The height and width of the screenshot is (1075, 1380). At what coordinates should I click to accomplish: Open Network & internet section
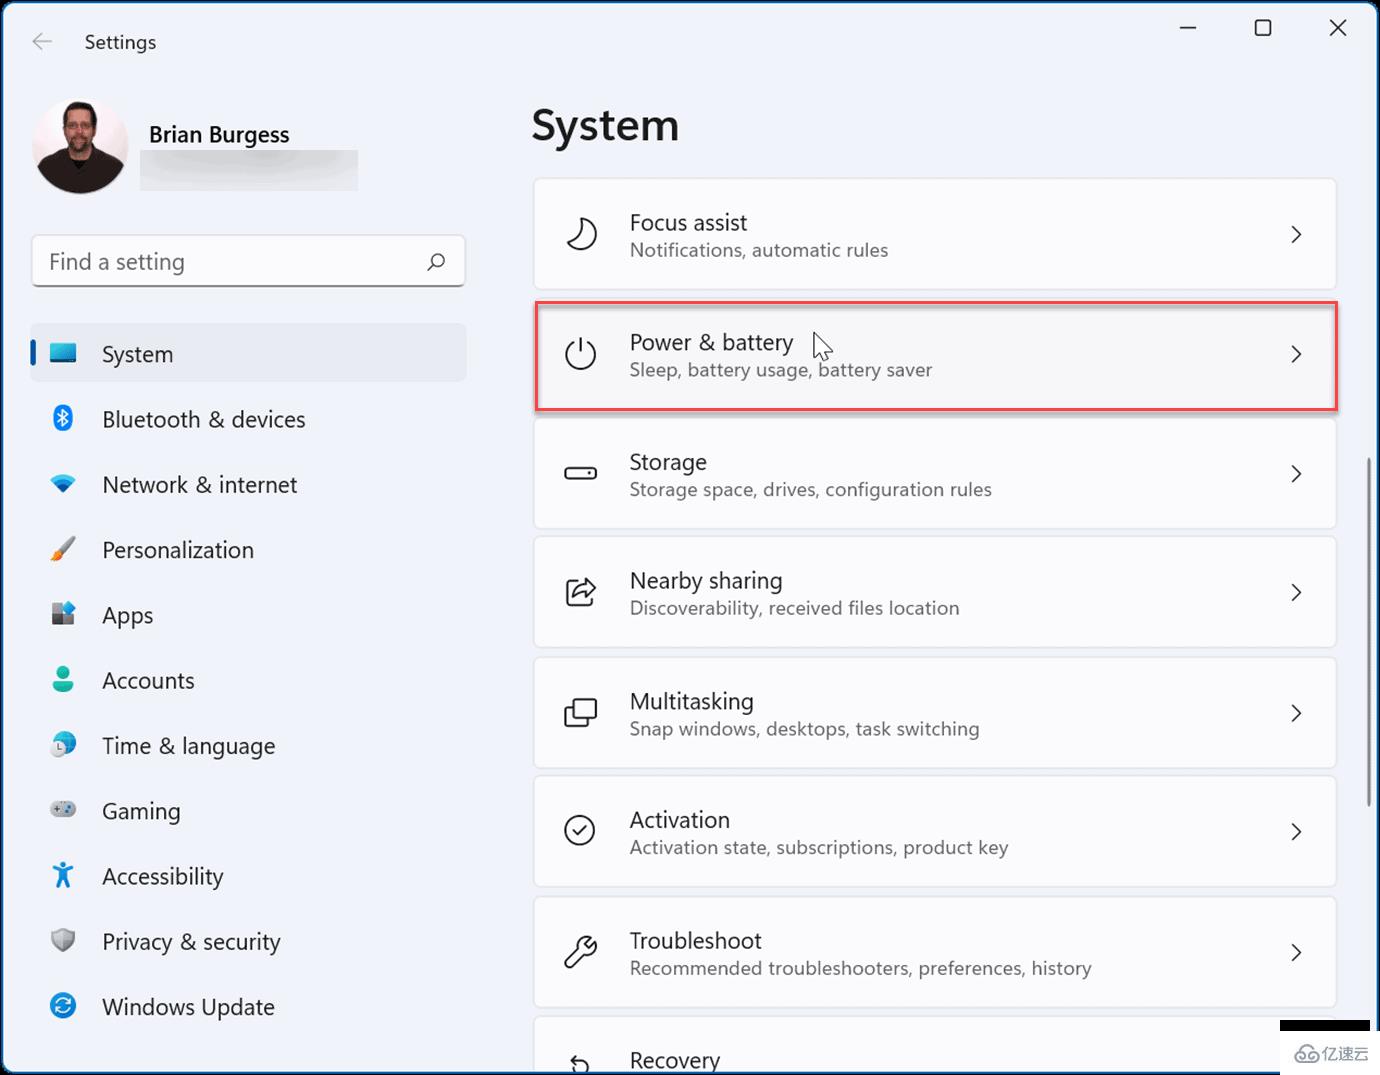click(x=200, y=484)
